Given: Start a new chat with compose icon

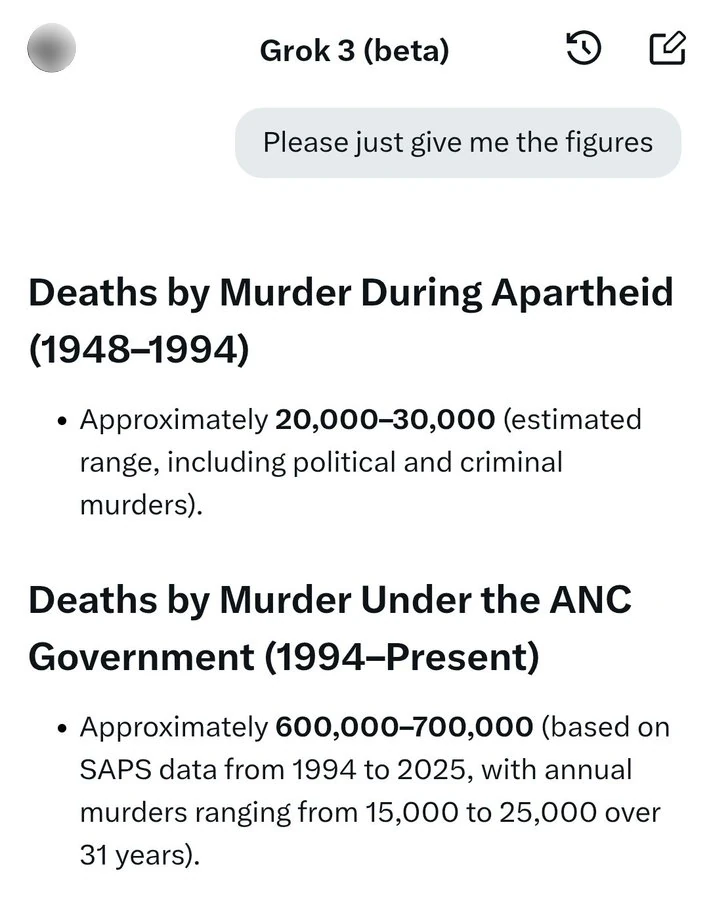Looking at the screenshot, I should point(667,48).
